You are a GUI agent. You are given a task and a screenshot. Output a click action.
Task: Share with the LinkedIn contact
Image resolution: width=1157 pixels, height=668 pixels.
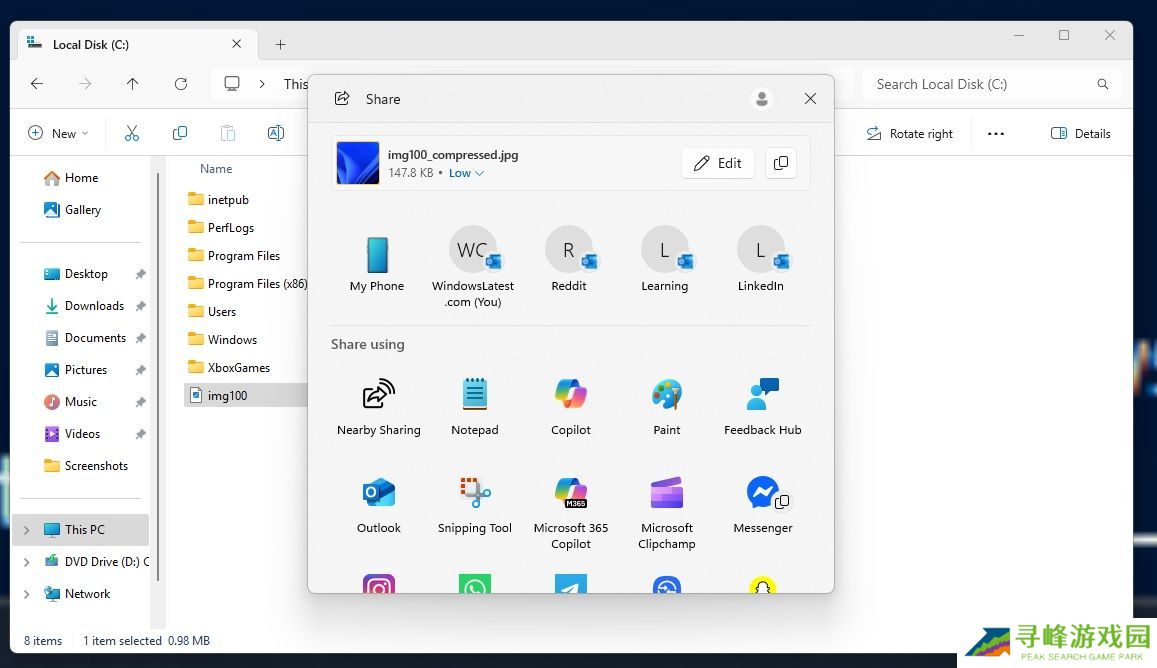(761, 259)
